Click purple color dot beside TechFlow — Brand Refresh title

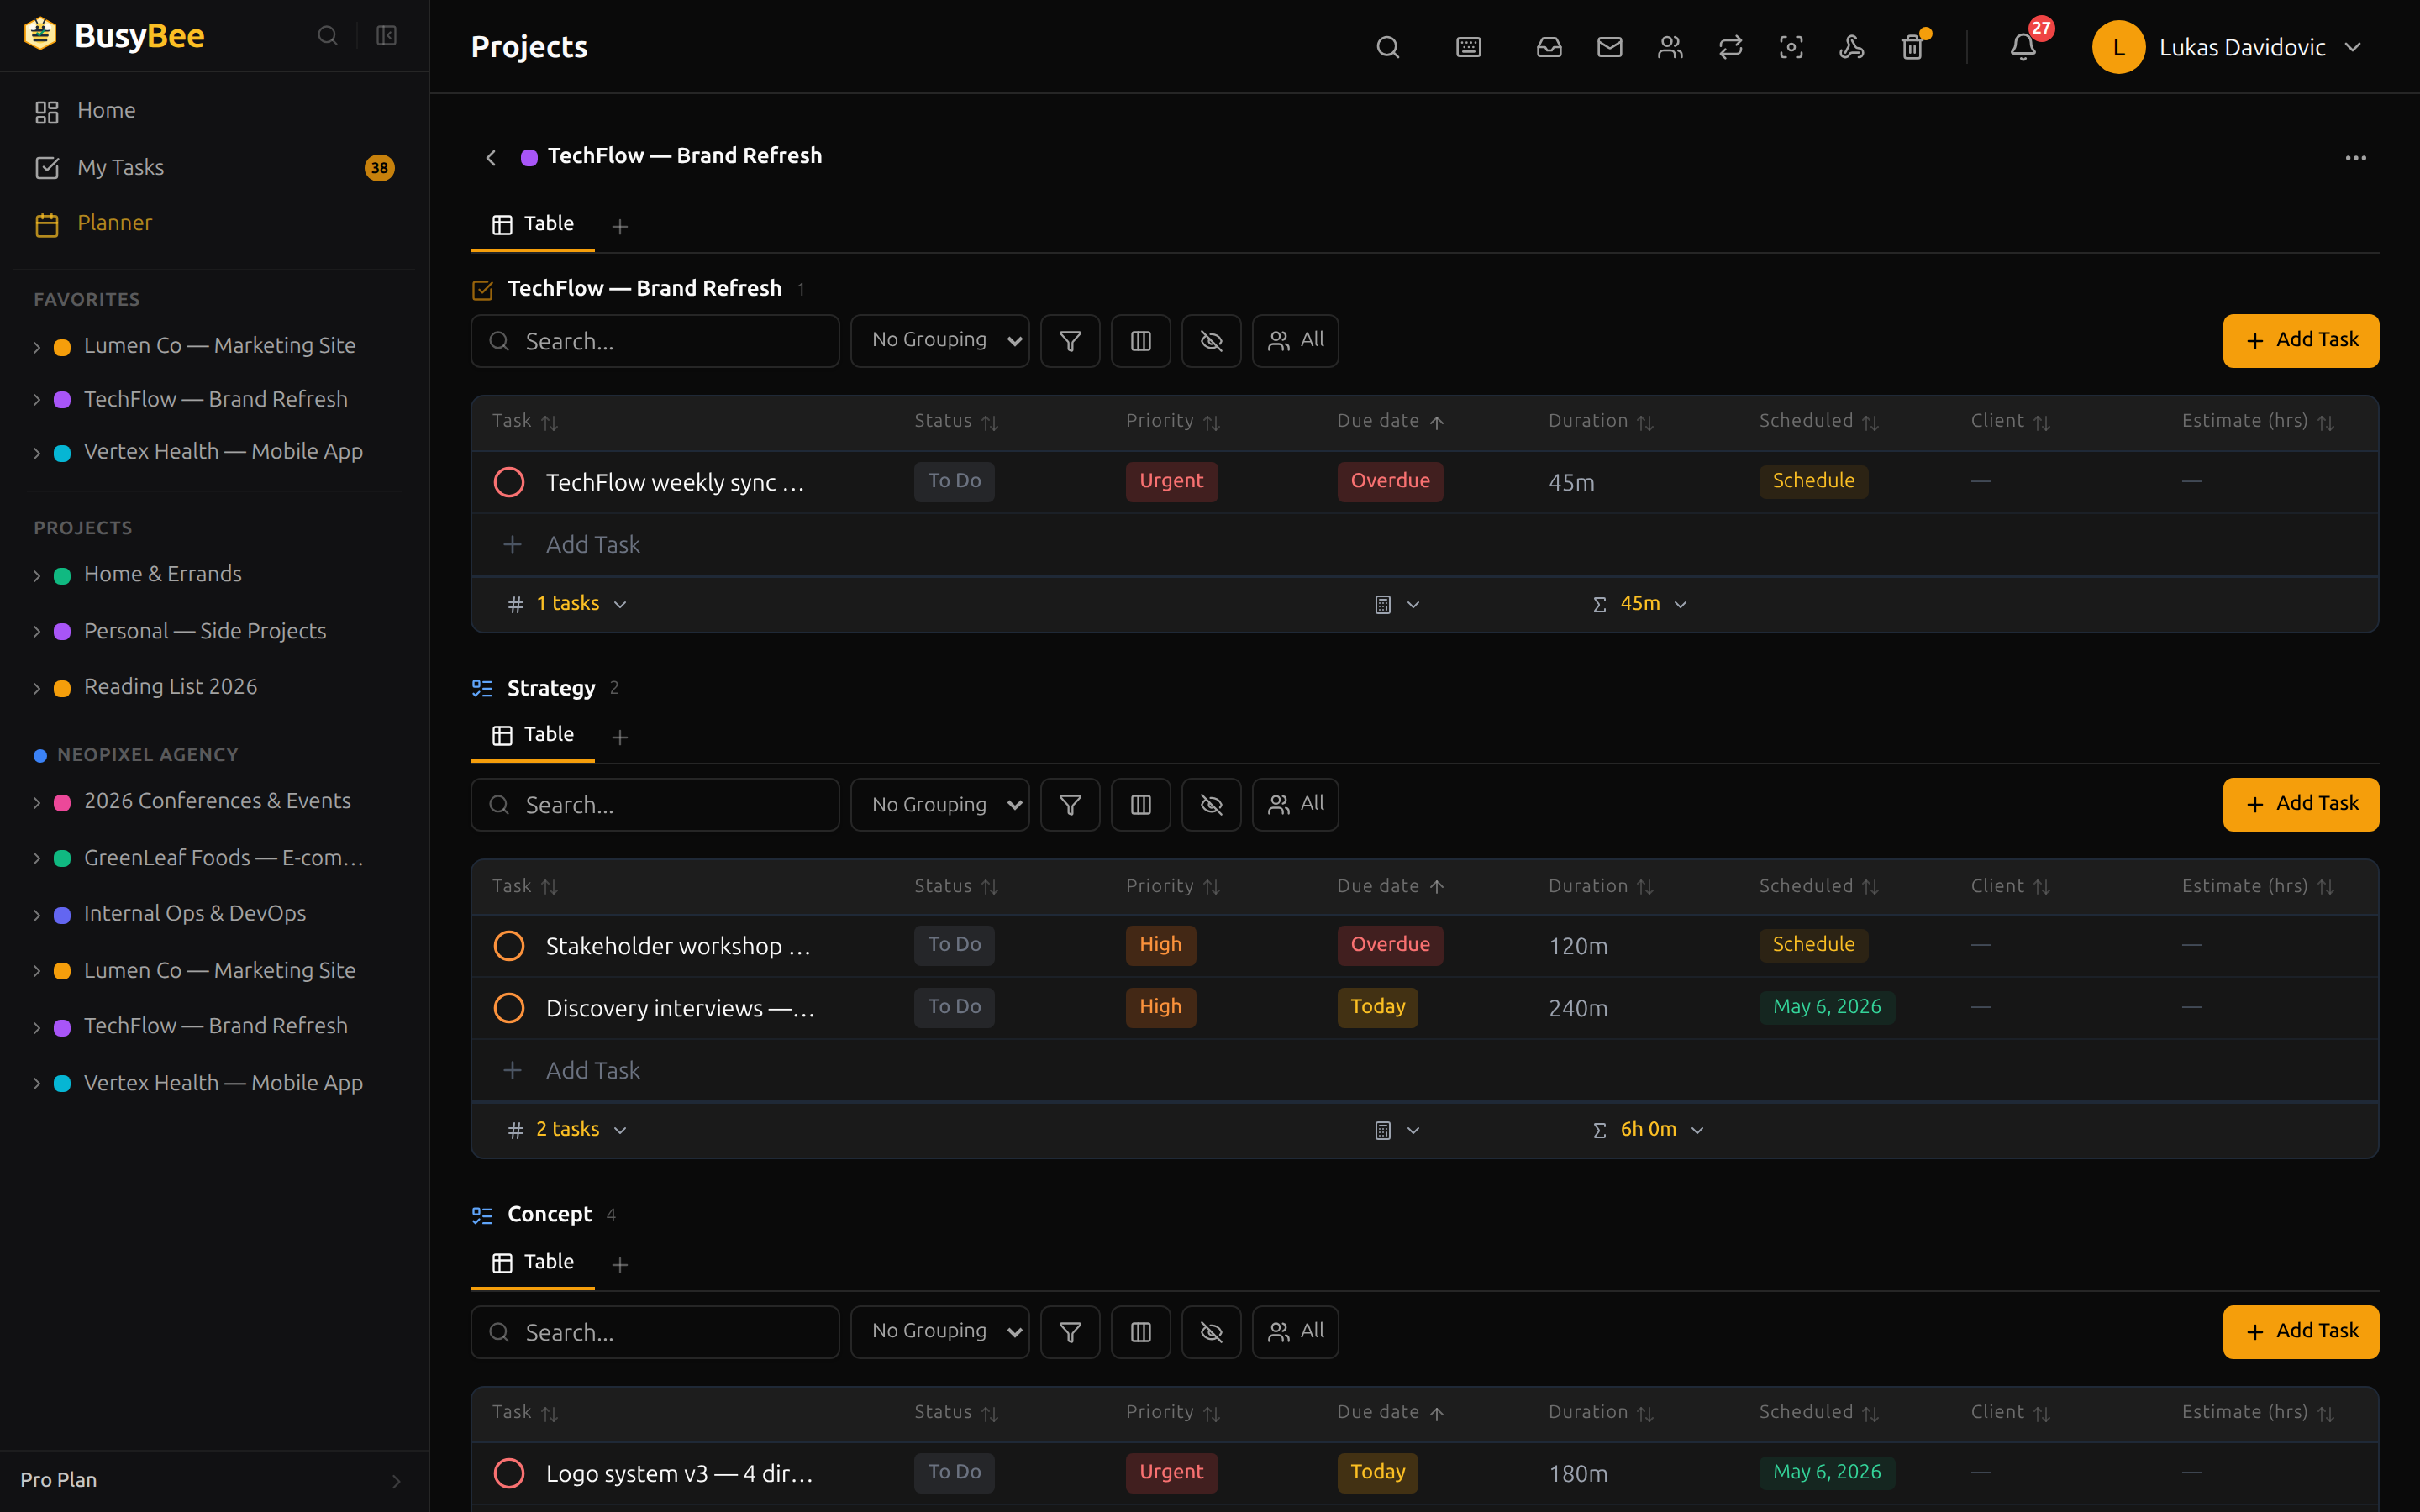click(x=530, y=157)
